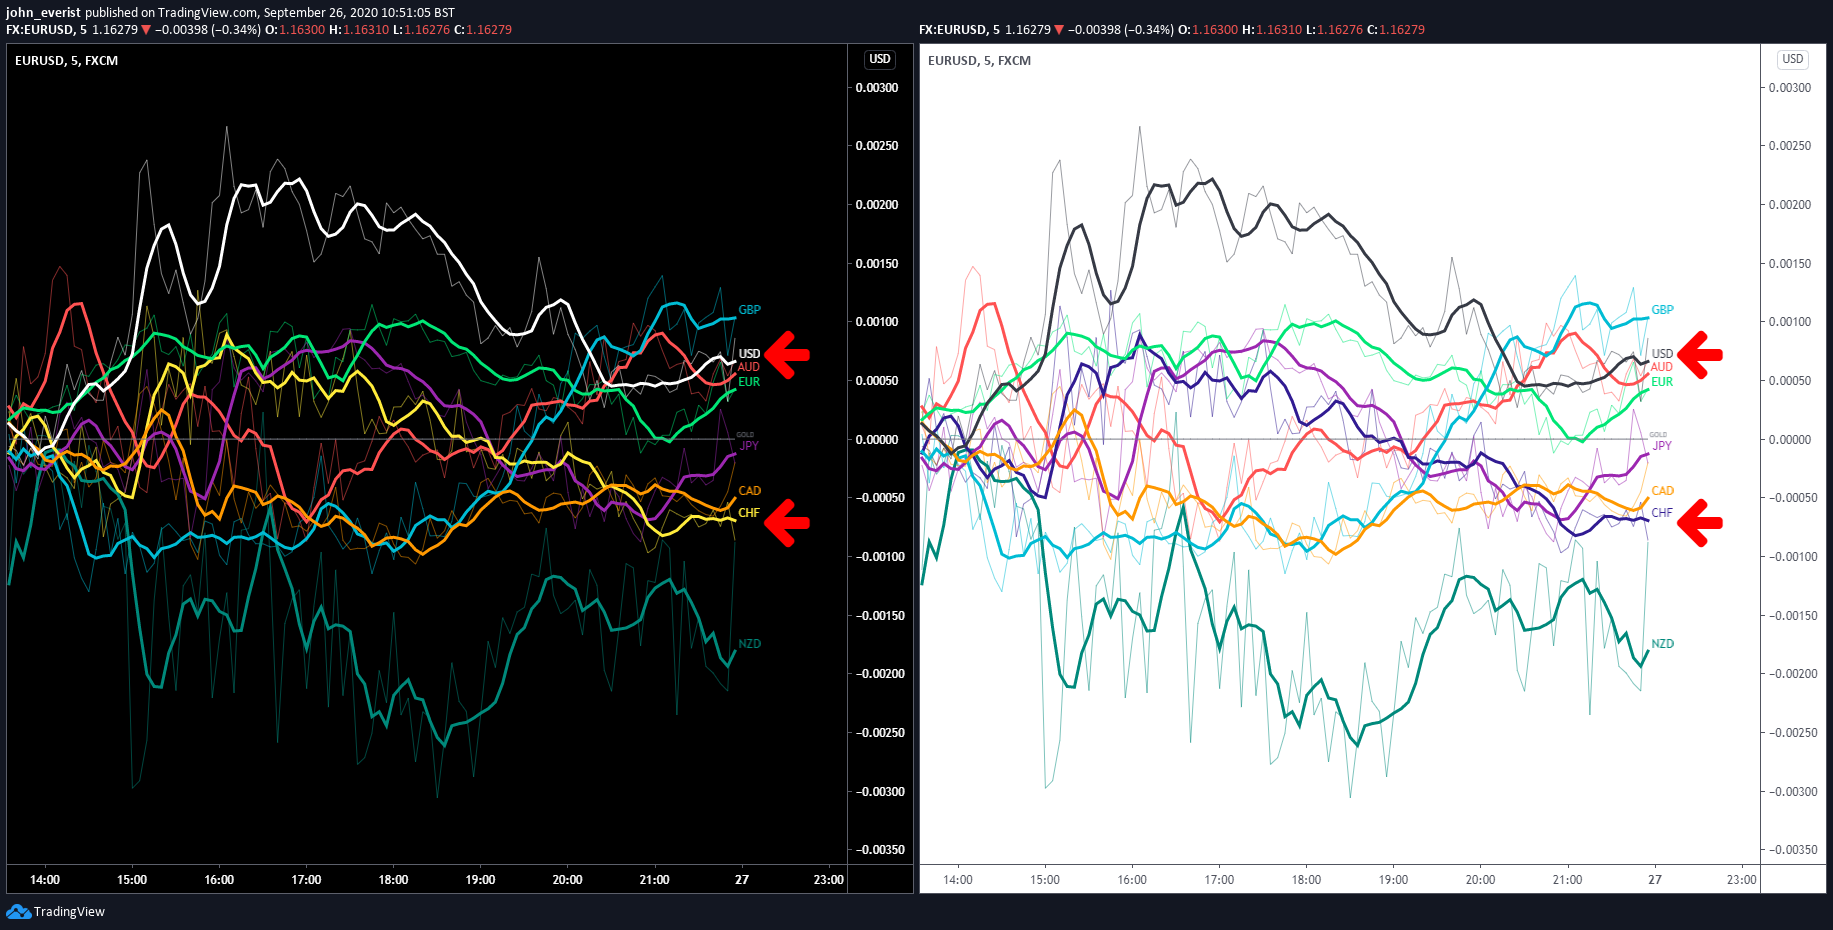The width and height of the screenshot is (1833, 930).
Task: Click the −0.00398 (−0.34%) change above dark chart
Action: pos(208,30)
